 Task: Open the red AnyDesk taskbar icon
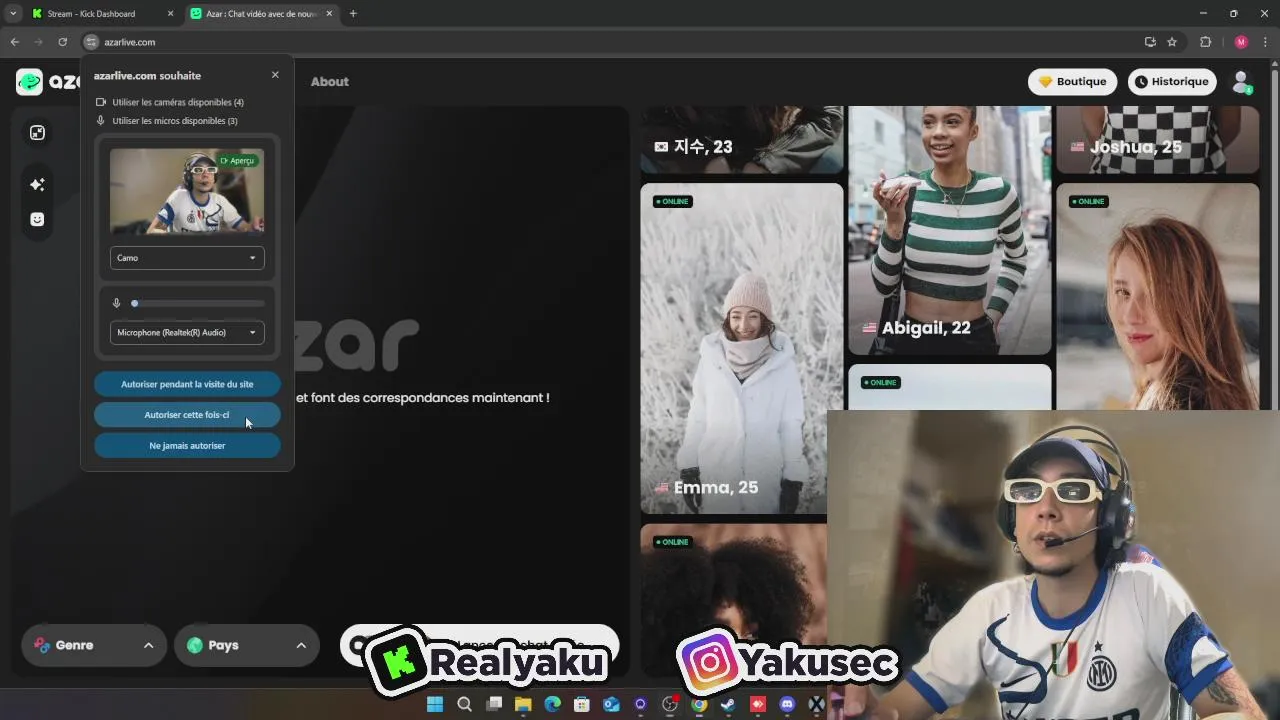758,705
